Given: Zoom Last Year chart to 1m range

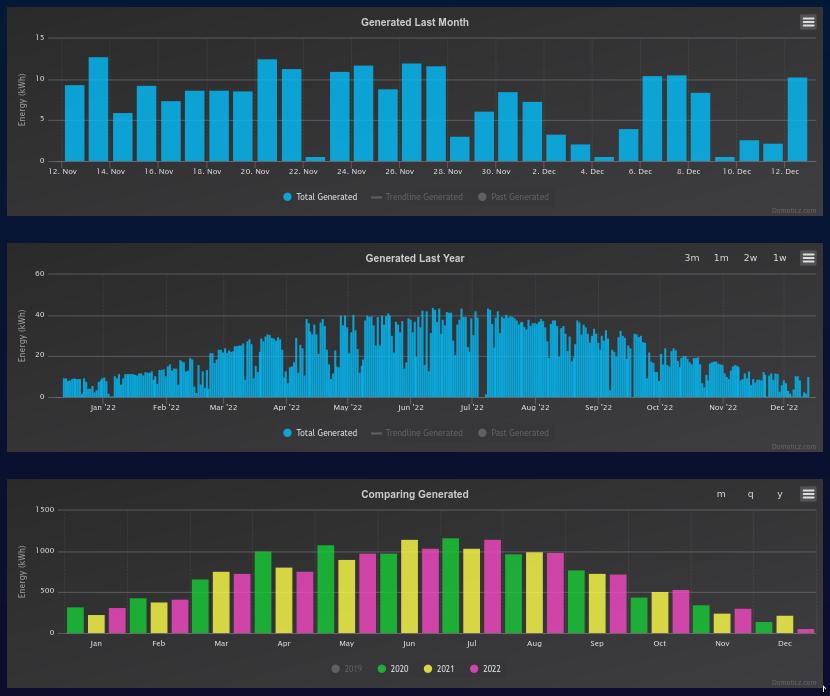Looking at the screenshot, I should 721,258.
